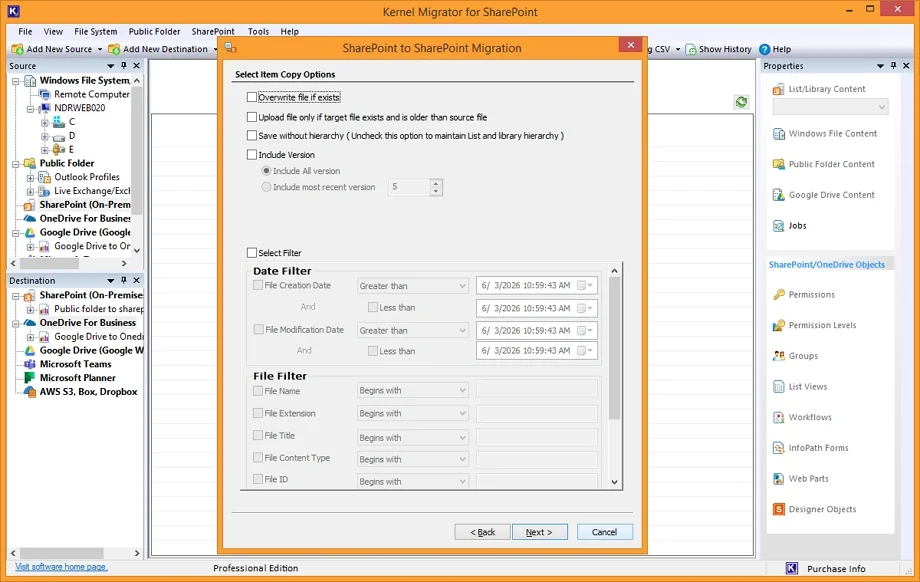Open the List/Library Content dropdown in Properties
The height and width of the screenshot is (582, 920).
coord(830,107)
